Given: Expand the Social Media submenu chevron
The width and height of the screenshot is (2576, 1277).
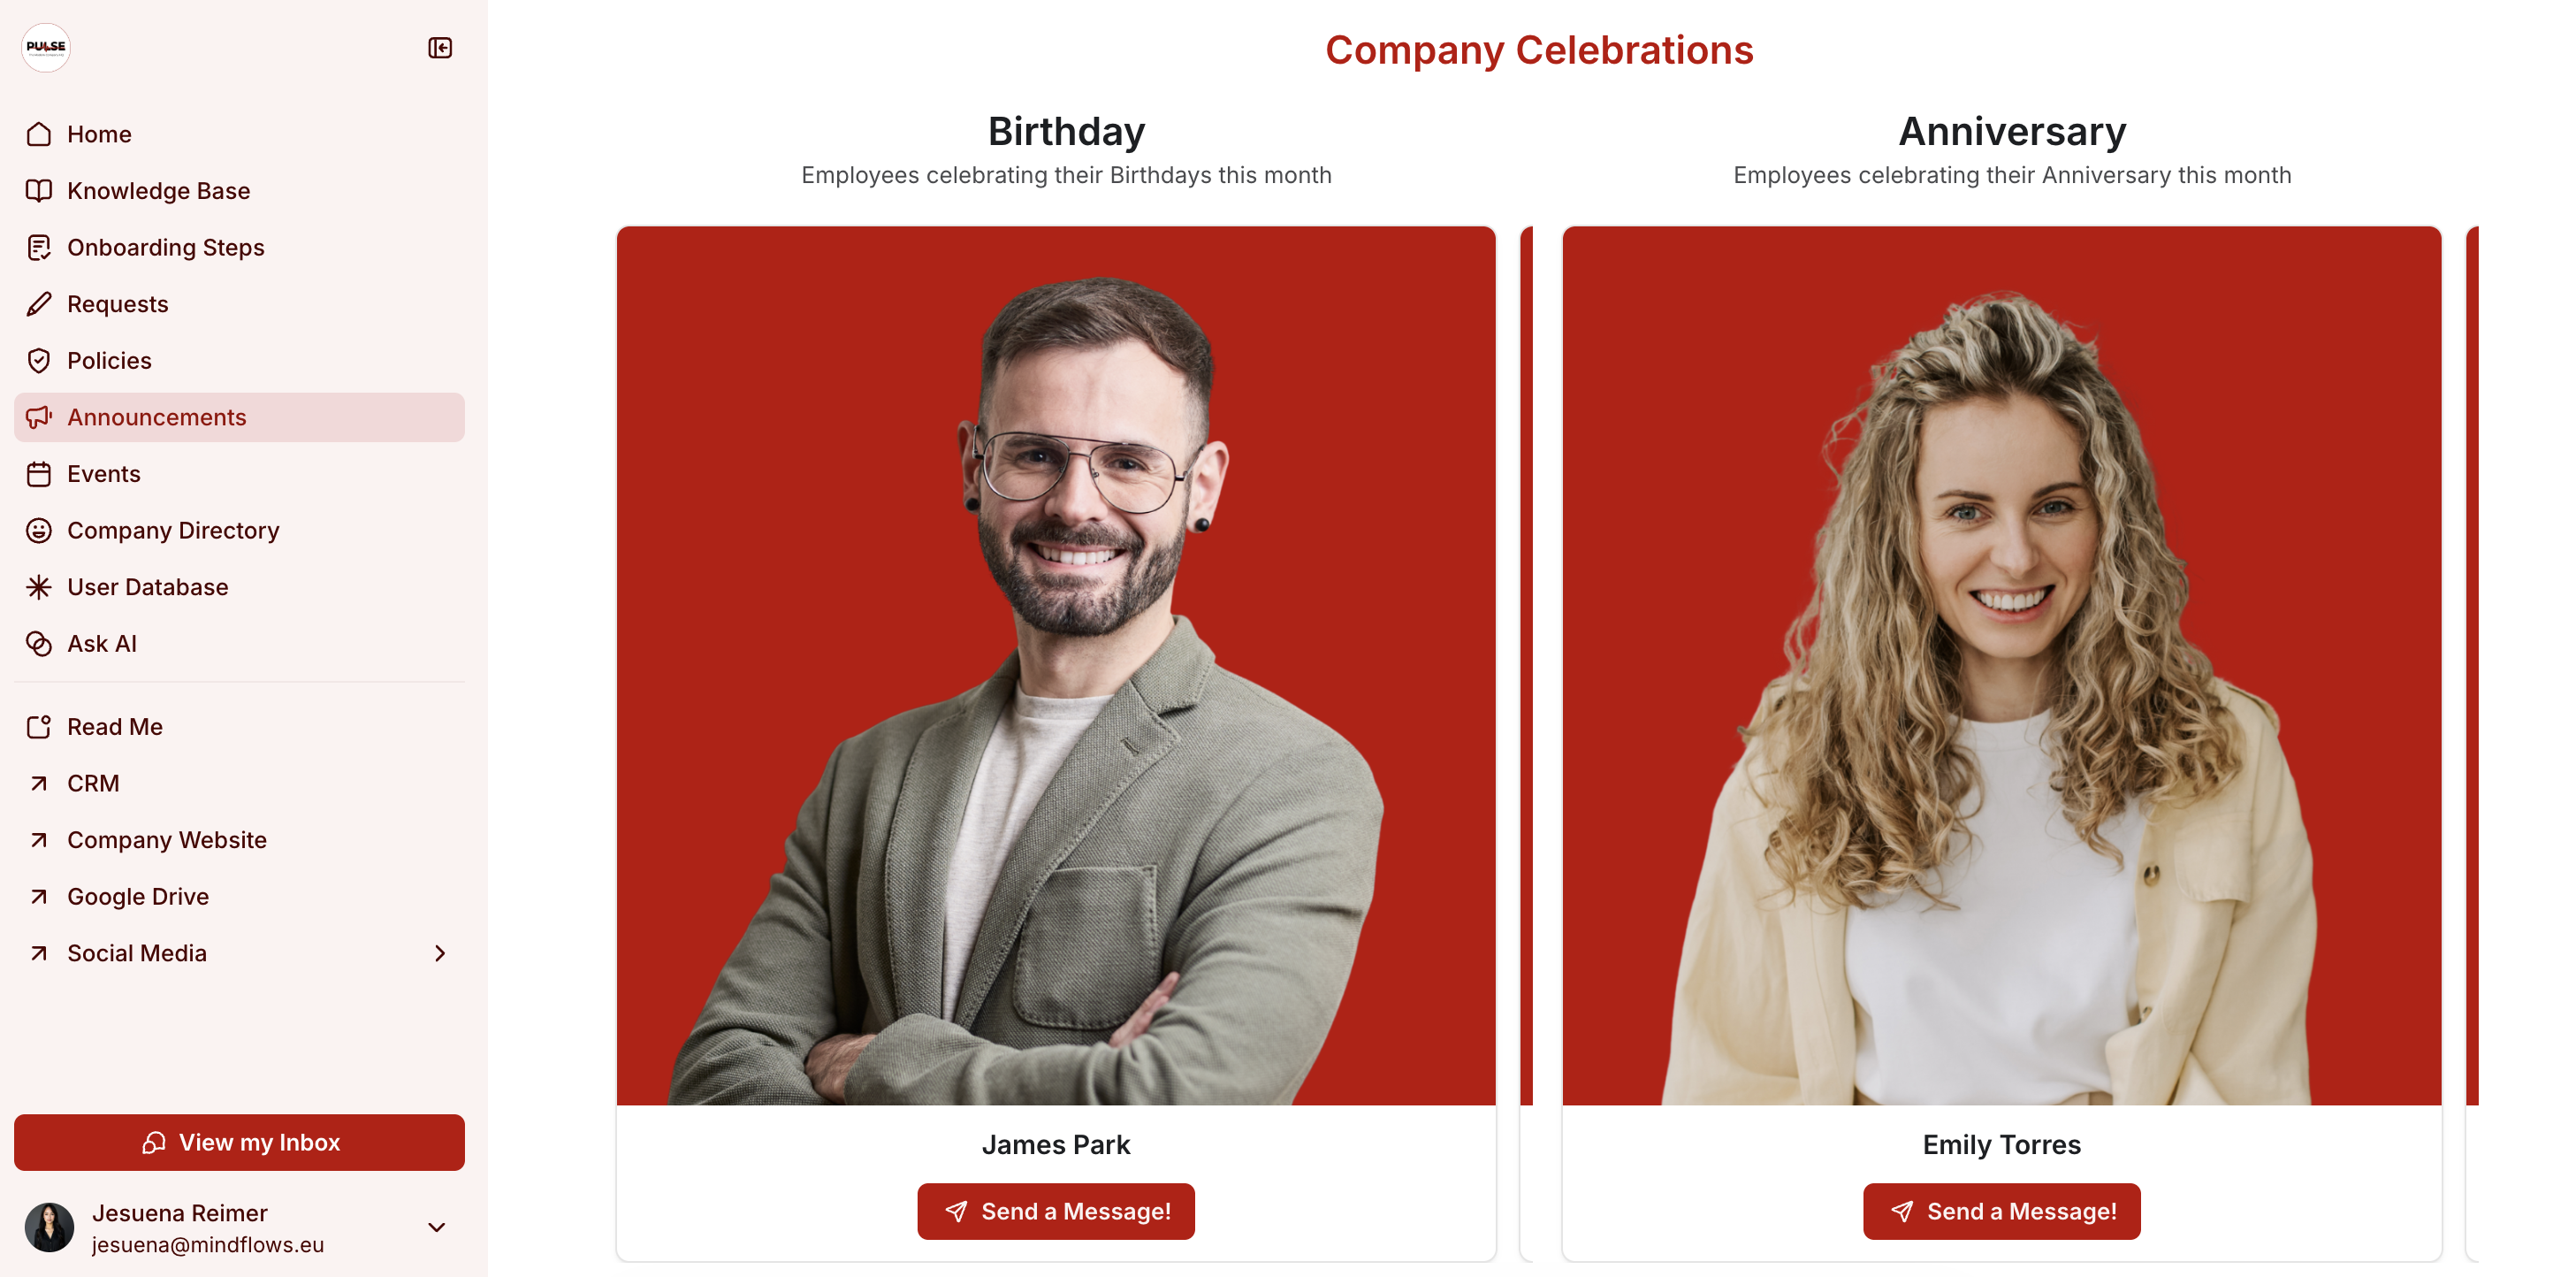Looking at the screenshot, I should pyautogui.click(x=440, y=953).
